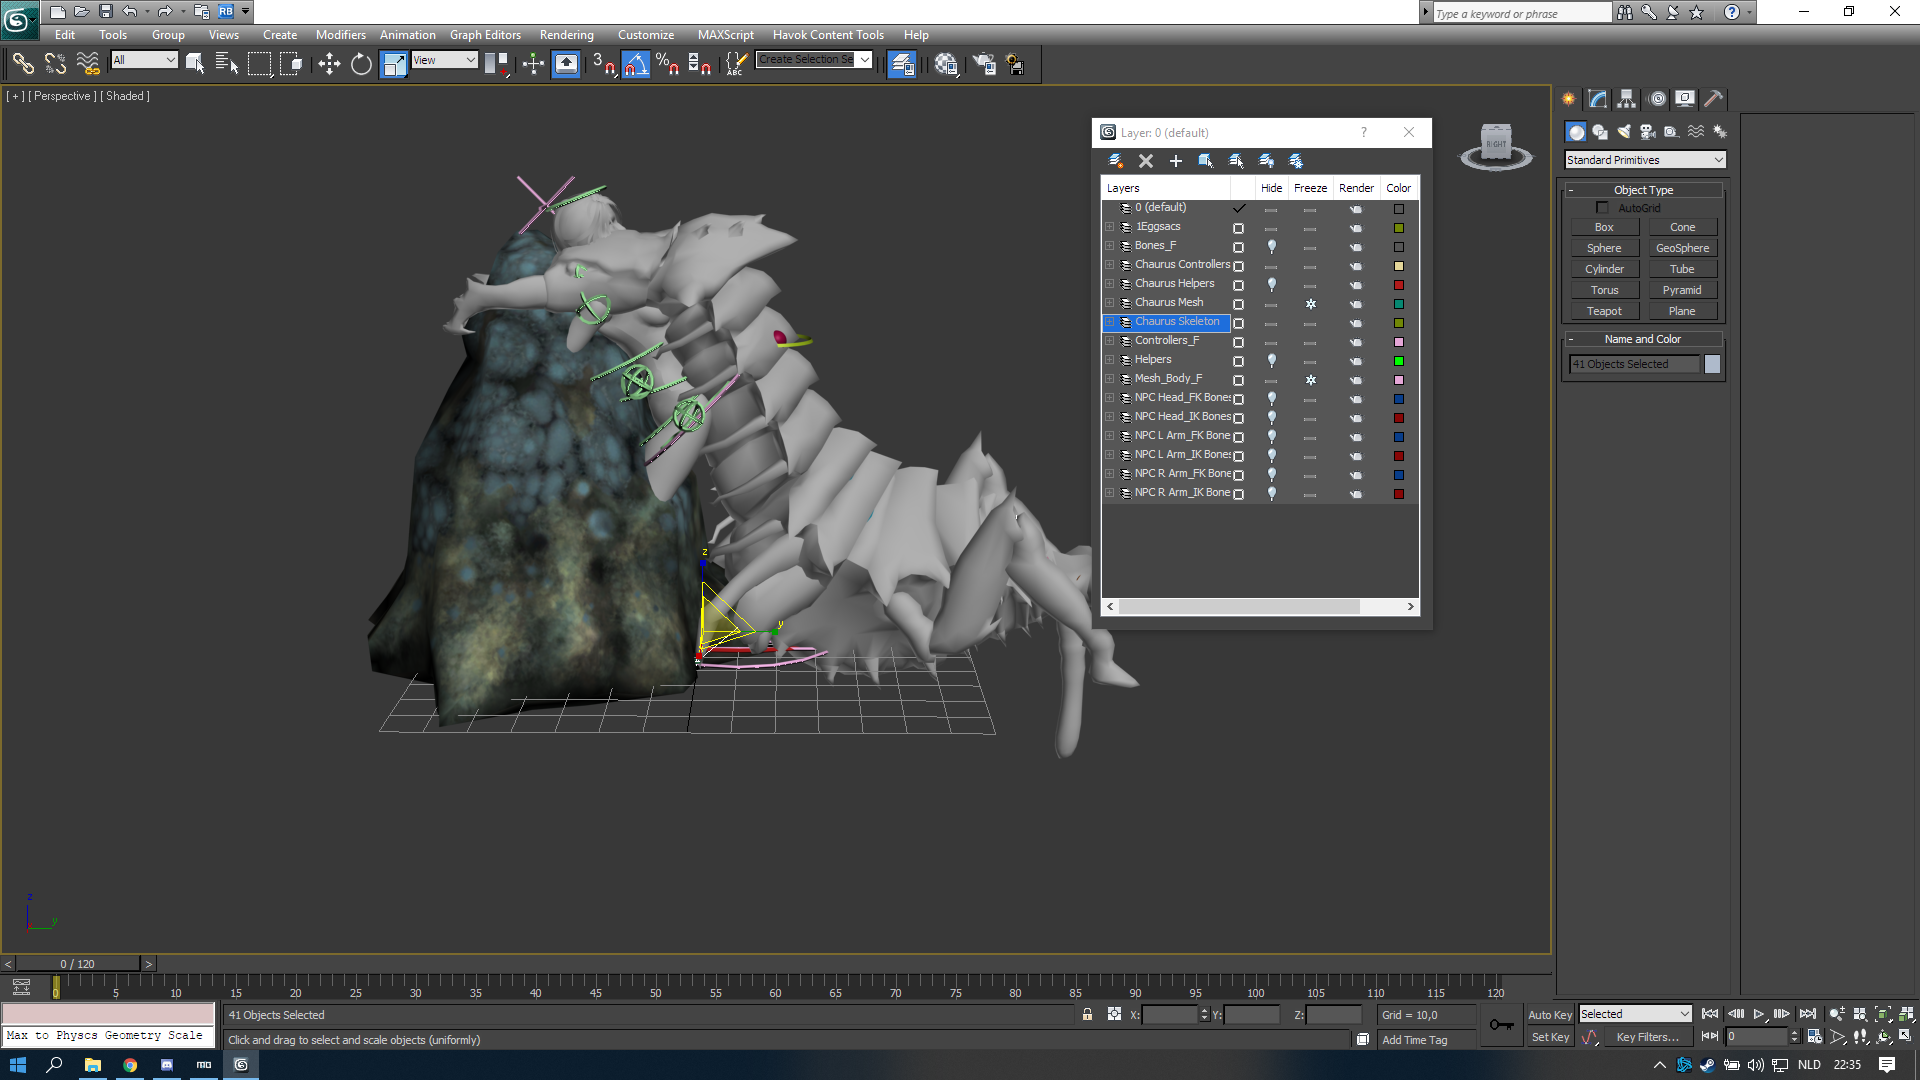
Task: Unfreeze the Chaurus Mesh layer
Action: coord(1310,304)
